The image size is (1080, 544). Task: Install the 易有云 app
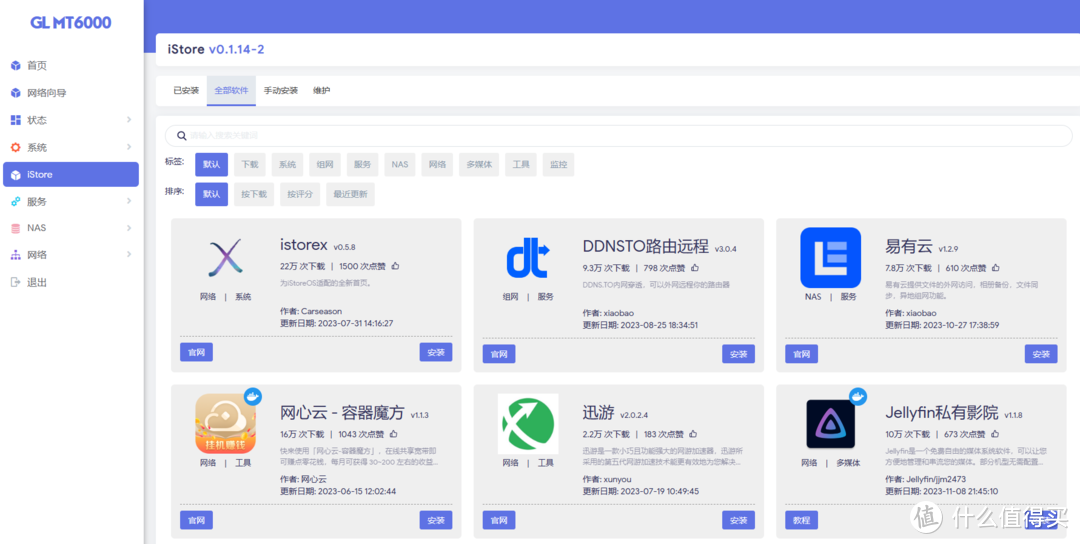pos(1041,354)
